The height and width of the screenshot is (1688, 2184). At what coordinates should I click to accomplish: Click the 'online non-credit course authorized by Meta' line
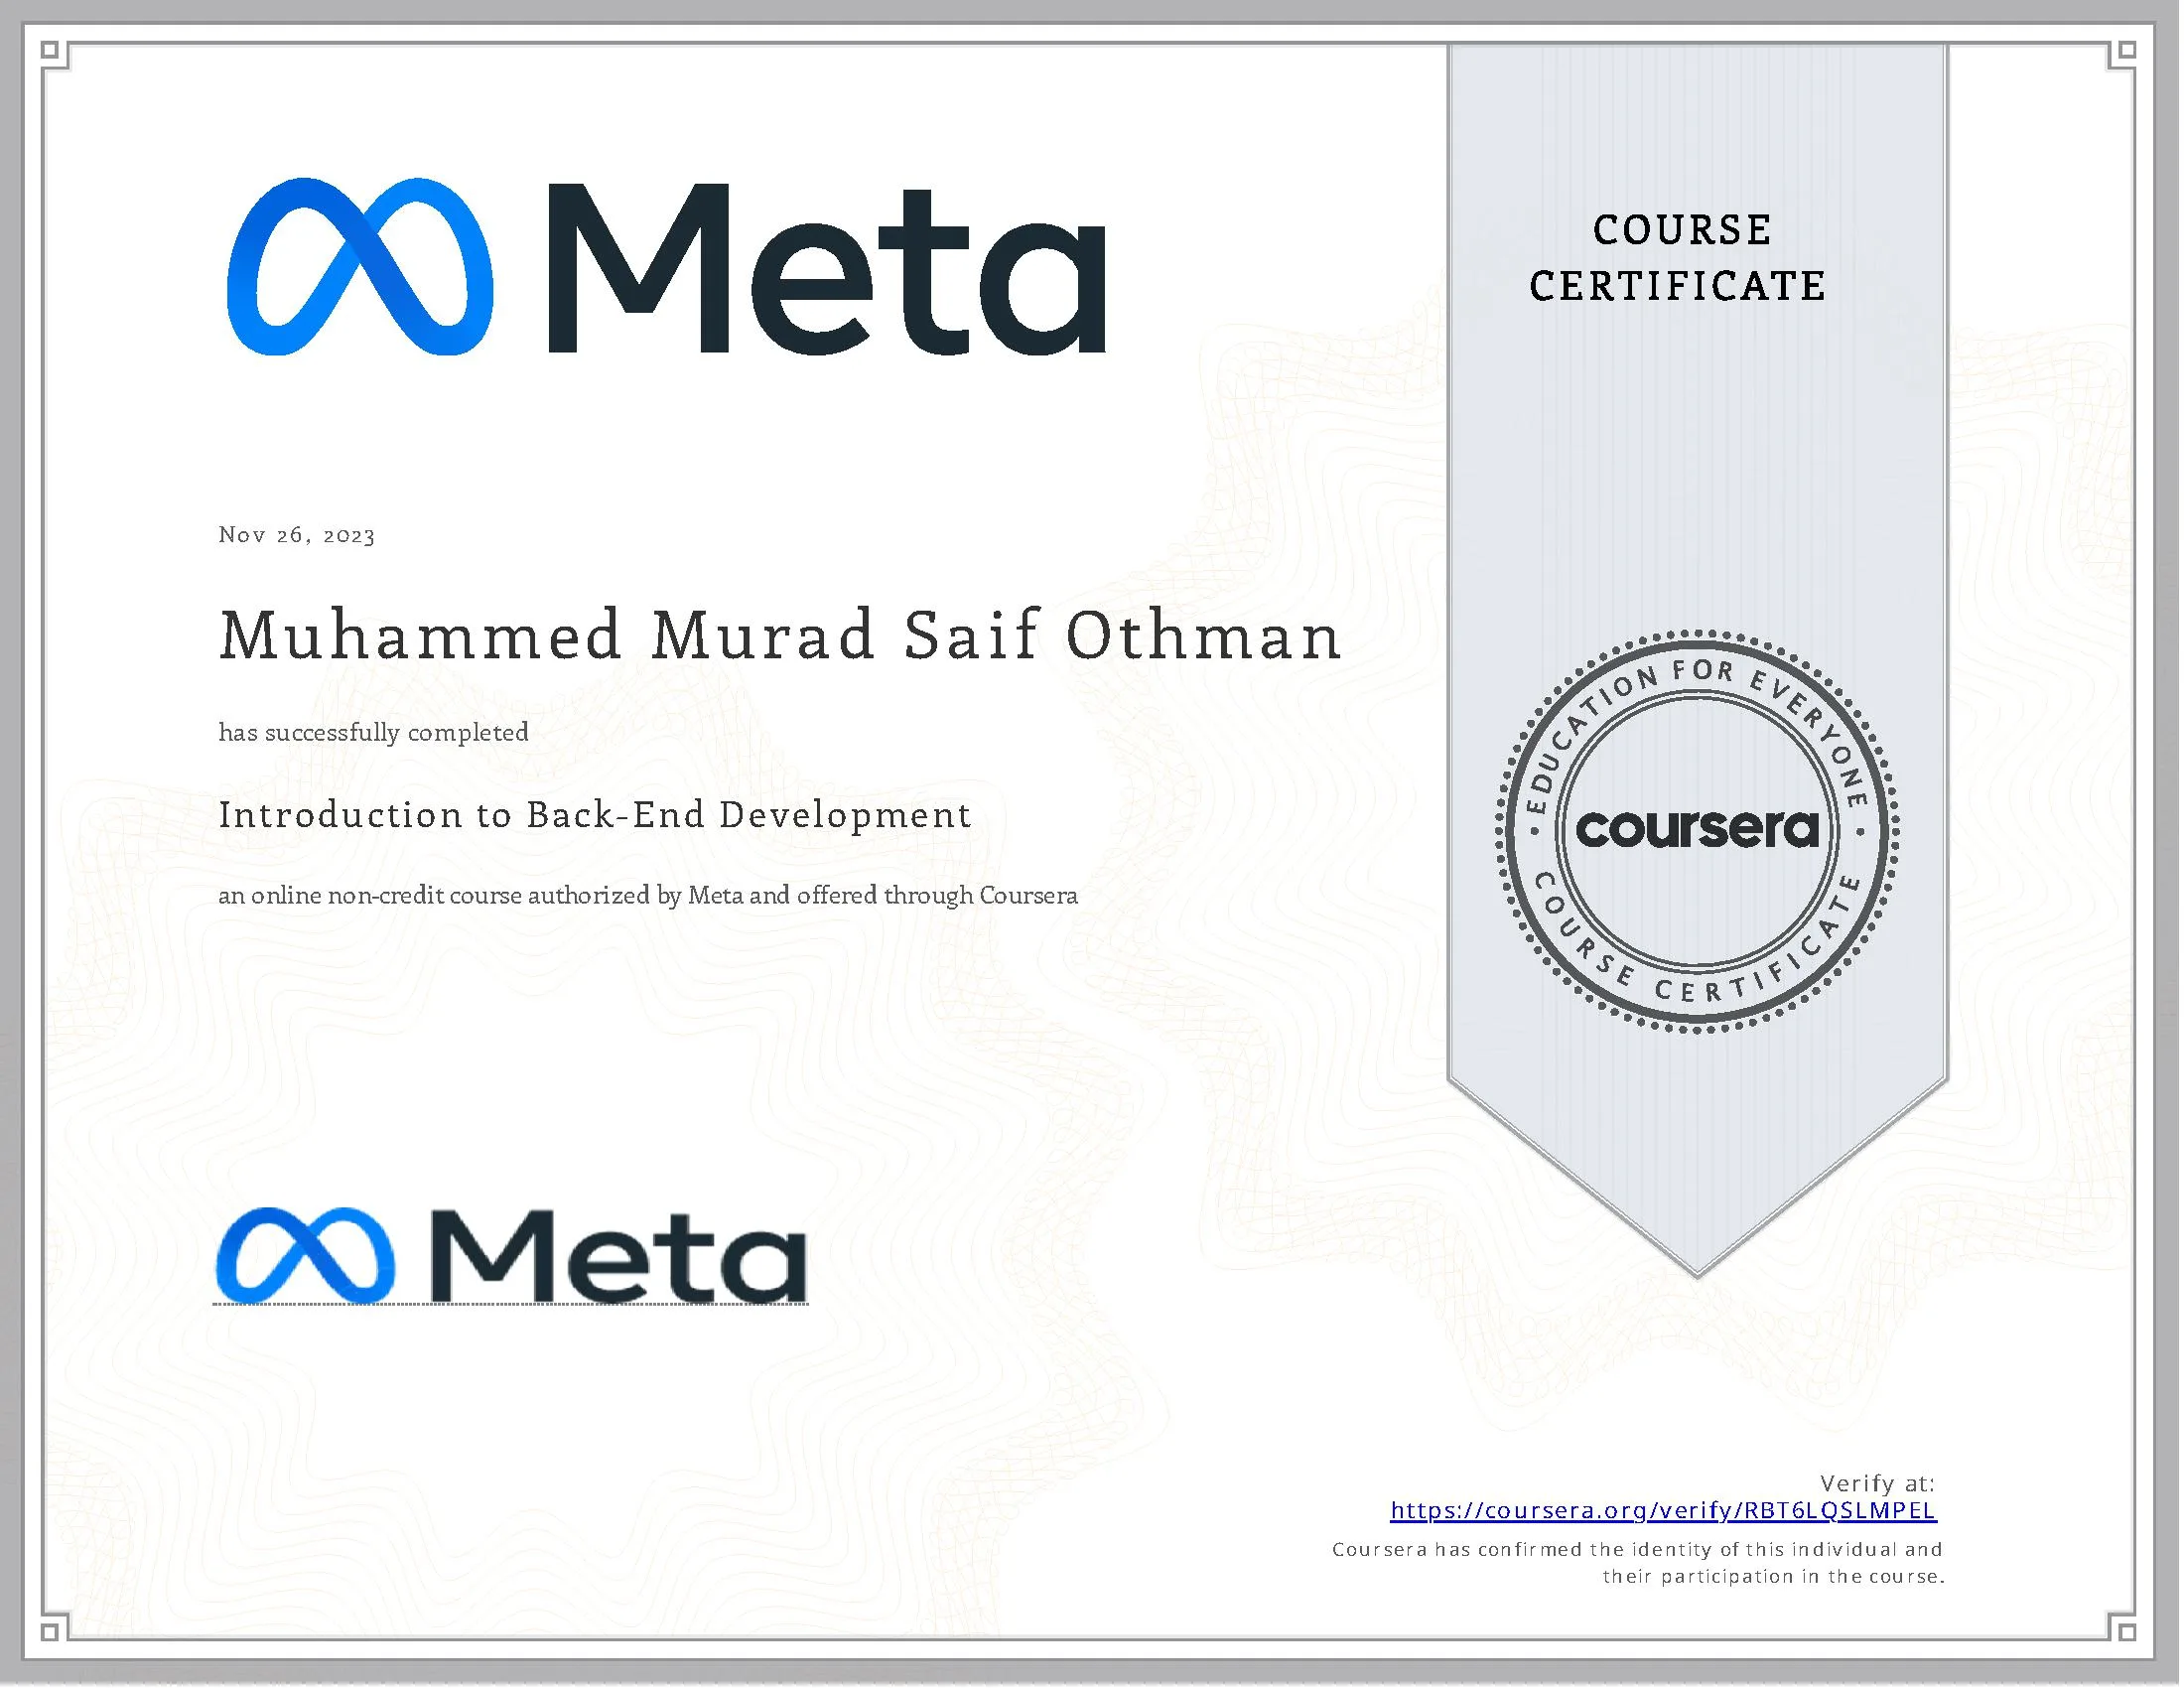click(x=648, y=895)
